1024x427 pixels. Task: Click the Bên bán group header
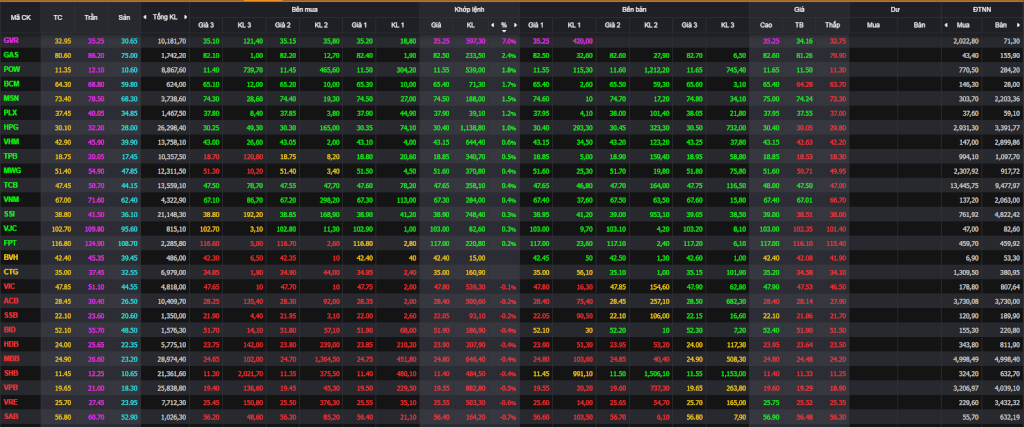point(634,10)
